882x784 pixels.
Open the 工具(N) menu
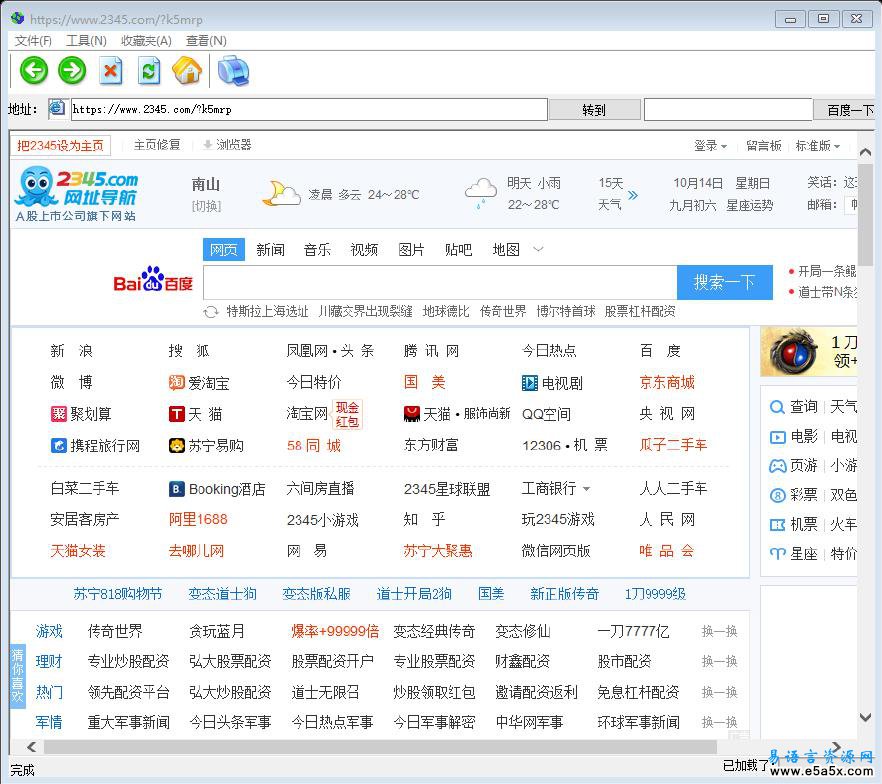86,40
